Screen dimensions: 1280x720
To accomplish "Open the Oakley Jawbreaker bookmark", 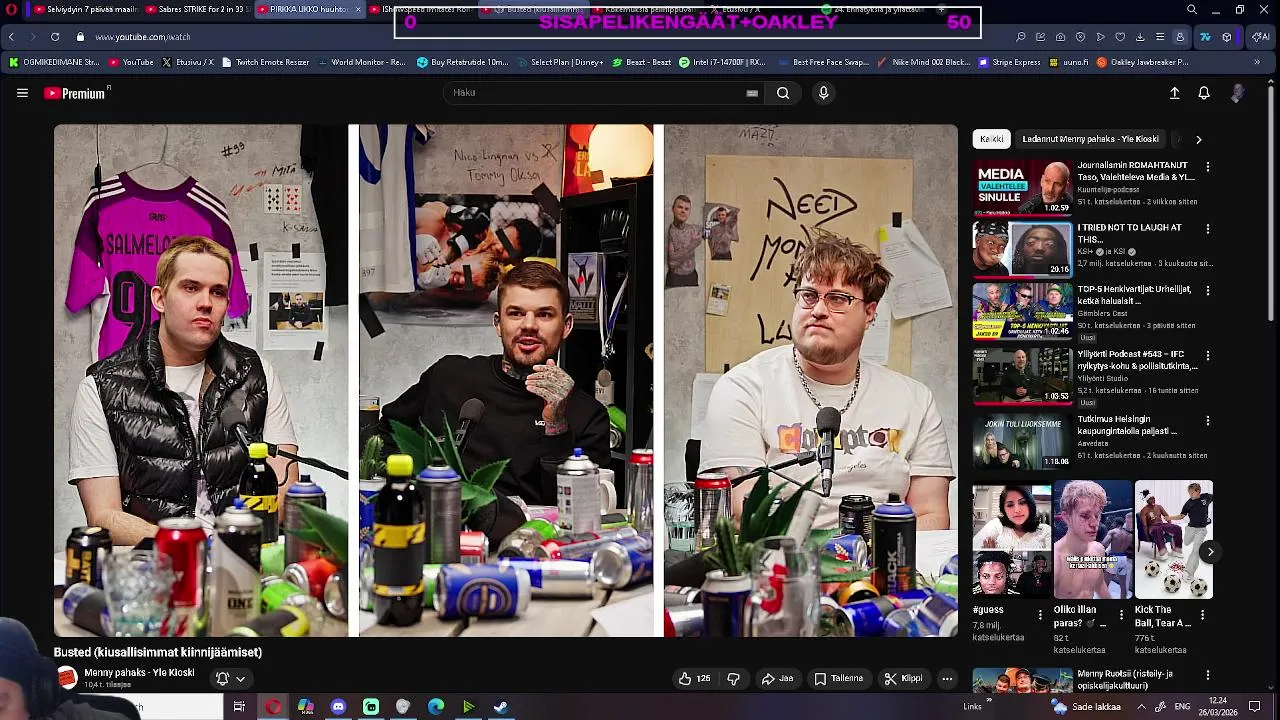I will tap(1143, 62).
